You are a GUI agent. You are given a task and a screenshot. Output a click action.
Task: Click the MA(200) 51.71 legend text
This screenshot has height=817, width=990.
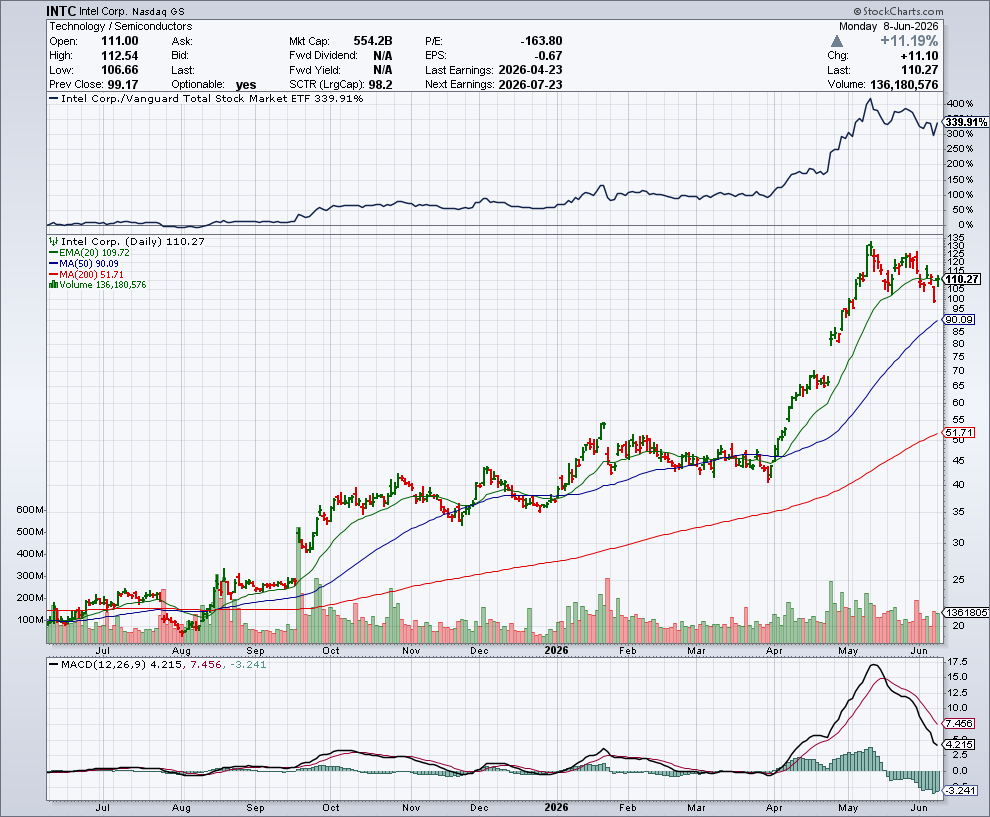92,275
